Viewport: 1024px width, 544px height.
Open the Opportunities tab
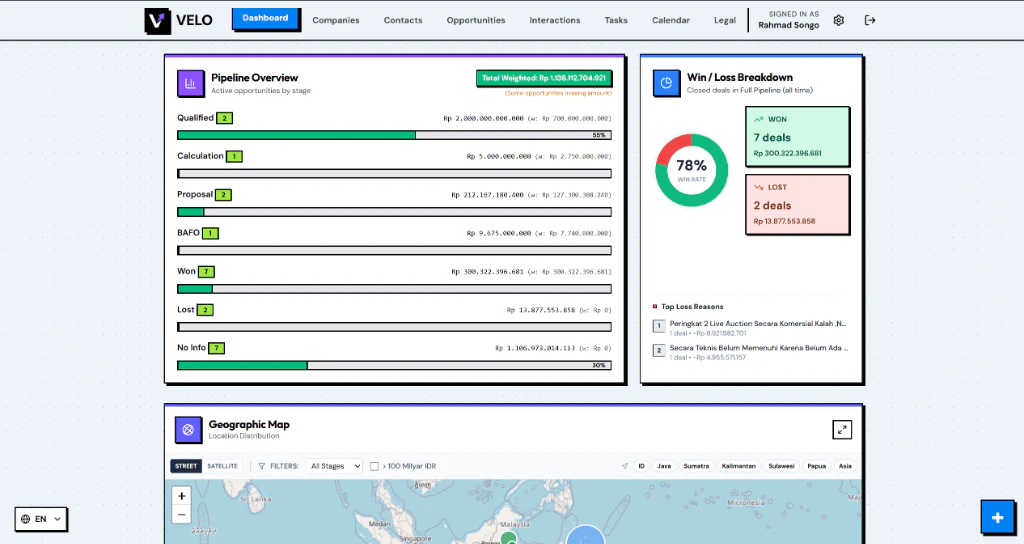click(x=476, y=20)
